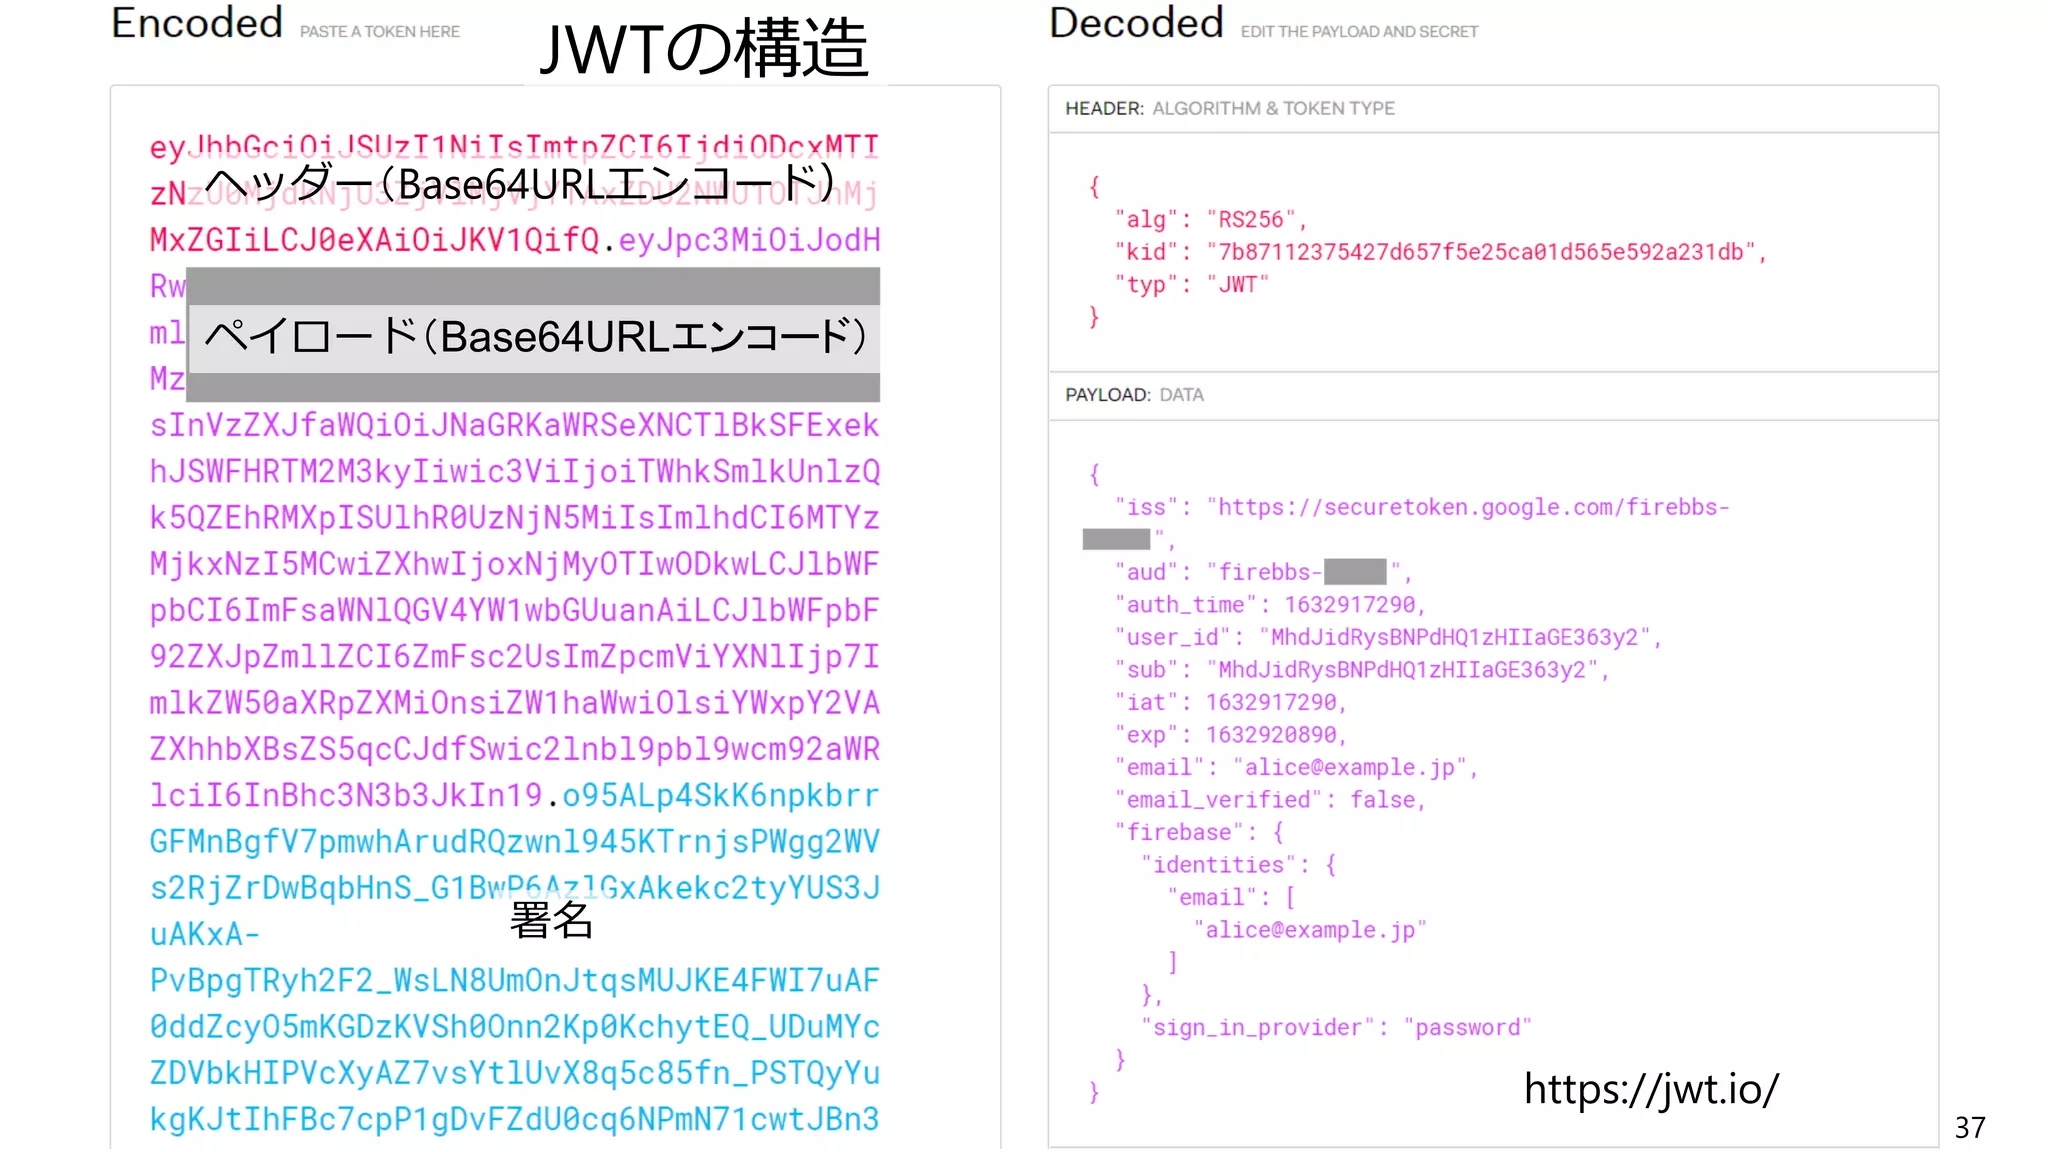Click the "user_id" line in the payload
The image size is (2048, 1152).
pyautogui.click(x=1388, y=637)
